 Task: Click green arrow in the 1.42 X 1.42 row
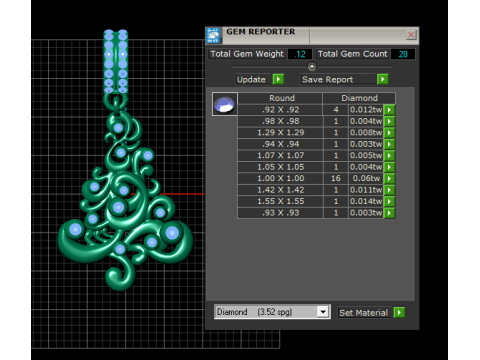click(x=389, y=190)
